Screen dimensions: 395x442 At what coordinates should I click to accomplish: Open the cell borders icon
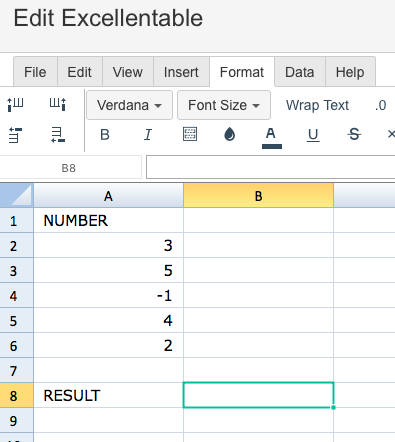pyautogui.click(x=190, y=134)
